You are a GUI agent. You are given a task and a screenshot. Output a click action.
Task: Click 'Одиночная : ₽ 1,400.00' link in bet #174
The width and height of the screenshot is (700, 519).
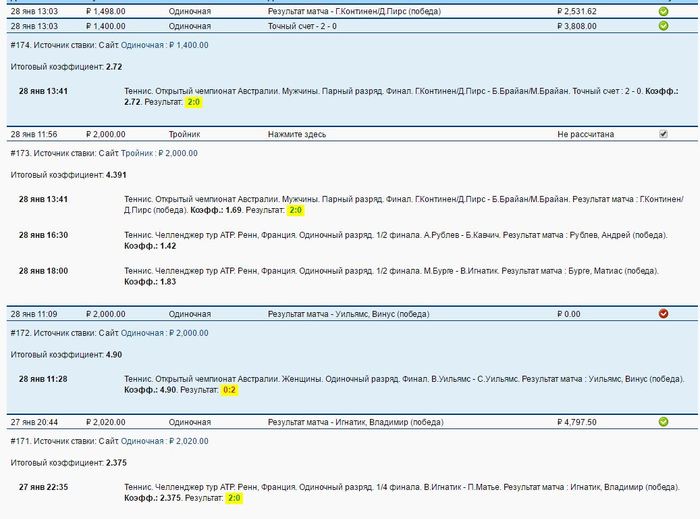pos(164,45)
